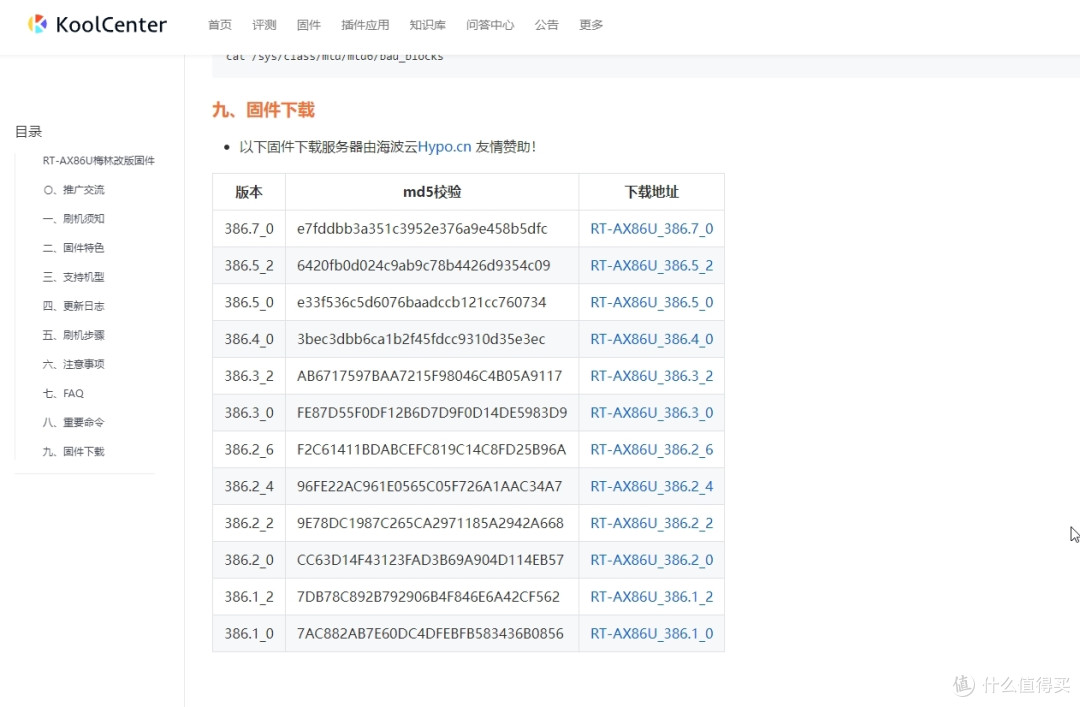This screenshot has width=1080, height=707.
Task: Download RT-AX86U_386.5_2 firmware
Action: 652,265
